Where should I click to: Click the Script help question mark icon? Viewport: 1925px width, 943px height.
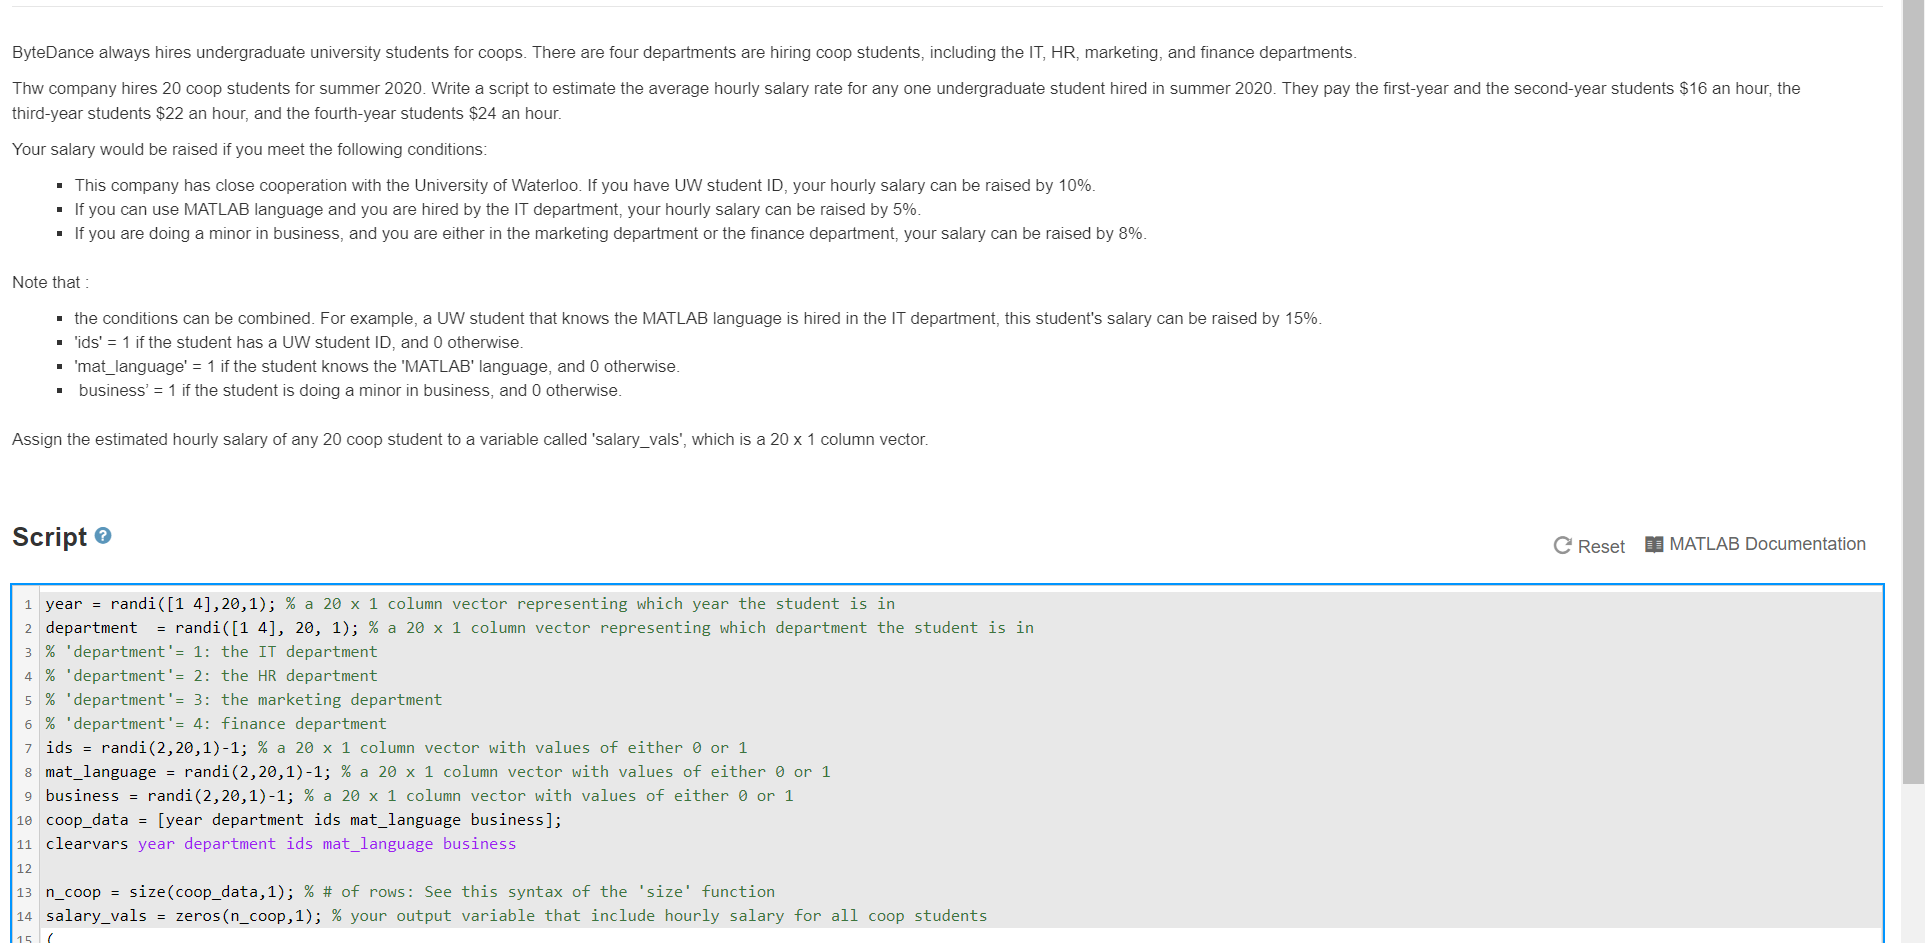pos(103,536)
